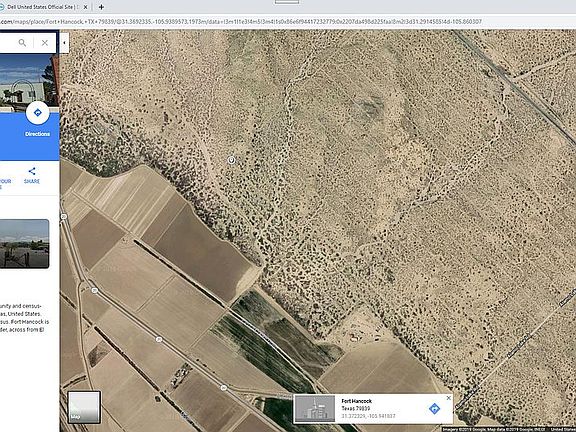
Task: Click the Fort Hancock description text
Action: point(24,318)
